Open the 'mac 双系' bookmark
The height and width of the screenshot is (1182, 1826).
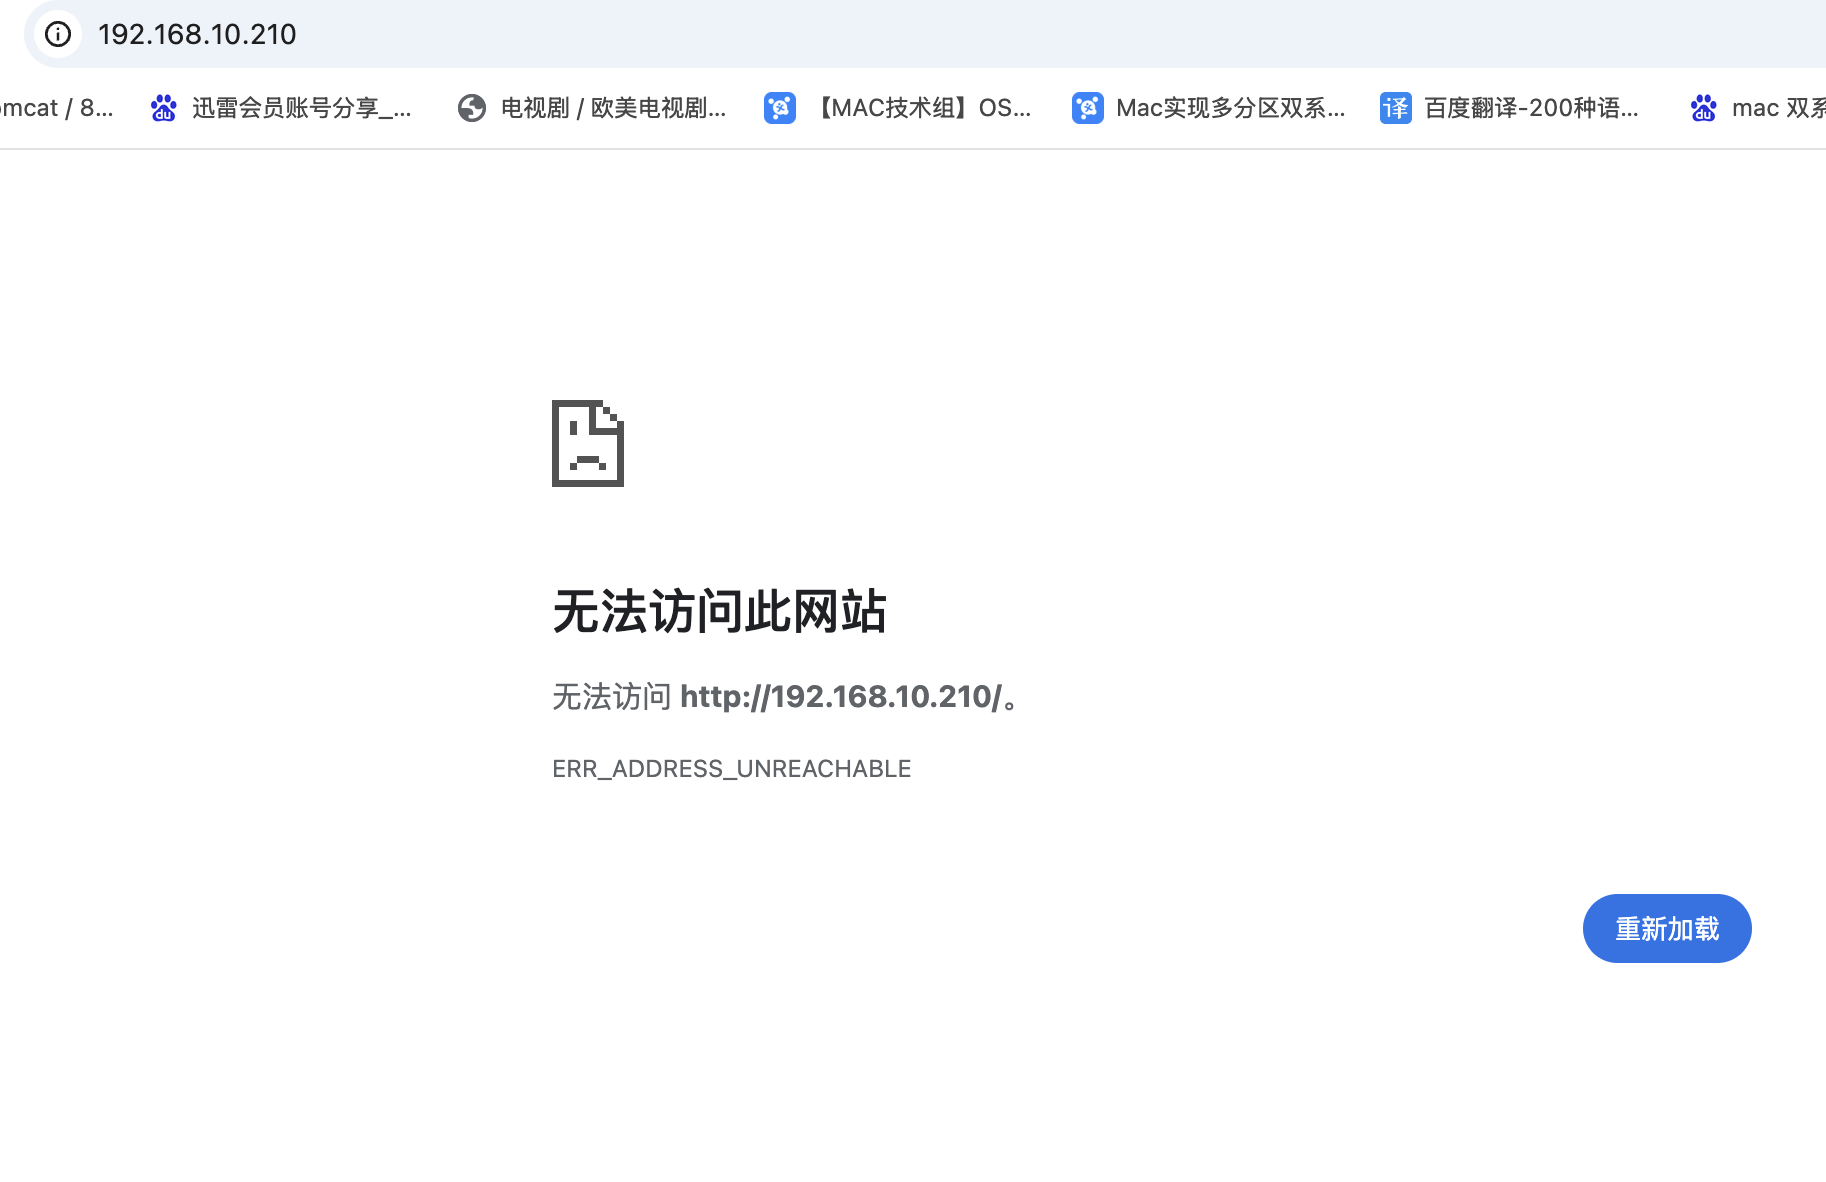click(1777, 108)
